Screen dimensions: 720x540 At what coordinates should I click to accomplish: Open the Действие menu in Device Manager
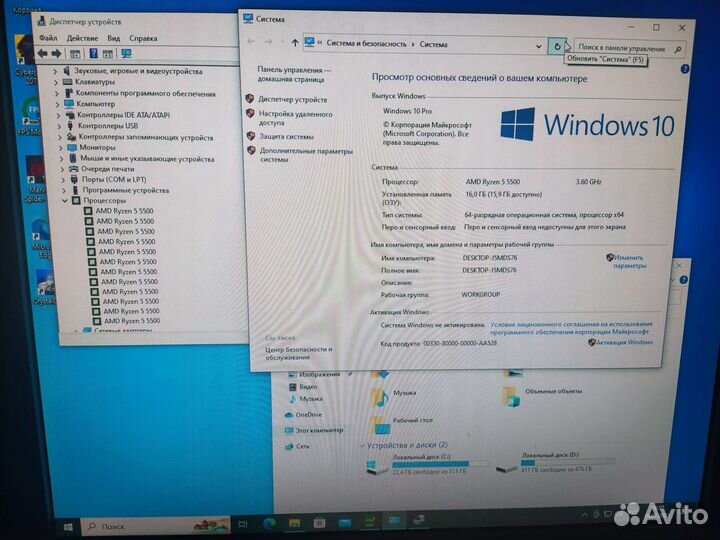(82, 38)
